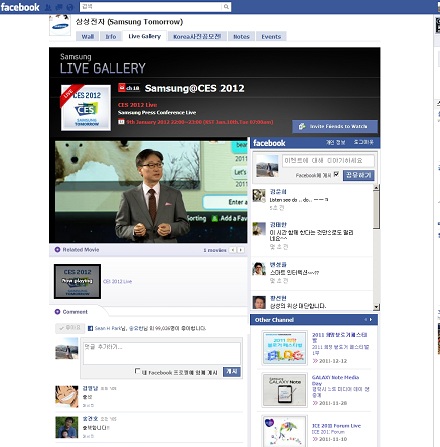Open the CES 2012 Live movie link
The width and height of the screenshot is (440, 447).
click(x=118, y=281)
